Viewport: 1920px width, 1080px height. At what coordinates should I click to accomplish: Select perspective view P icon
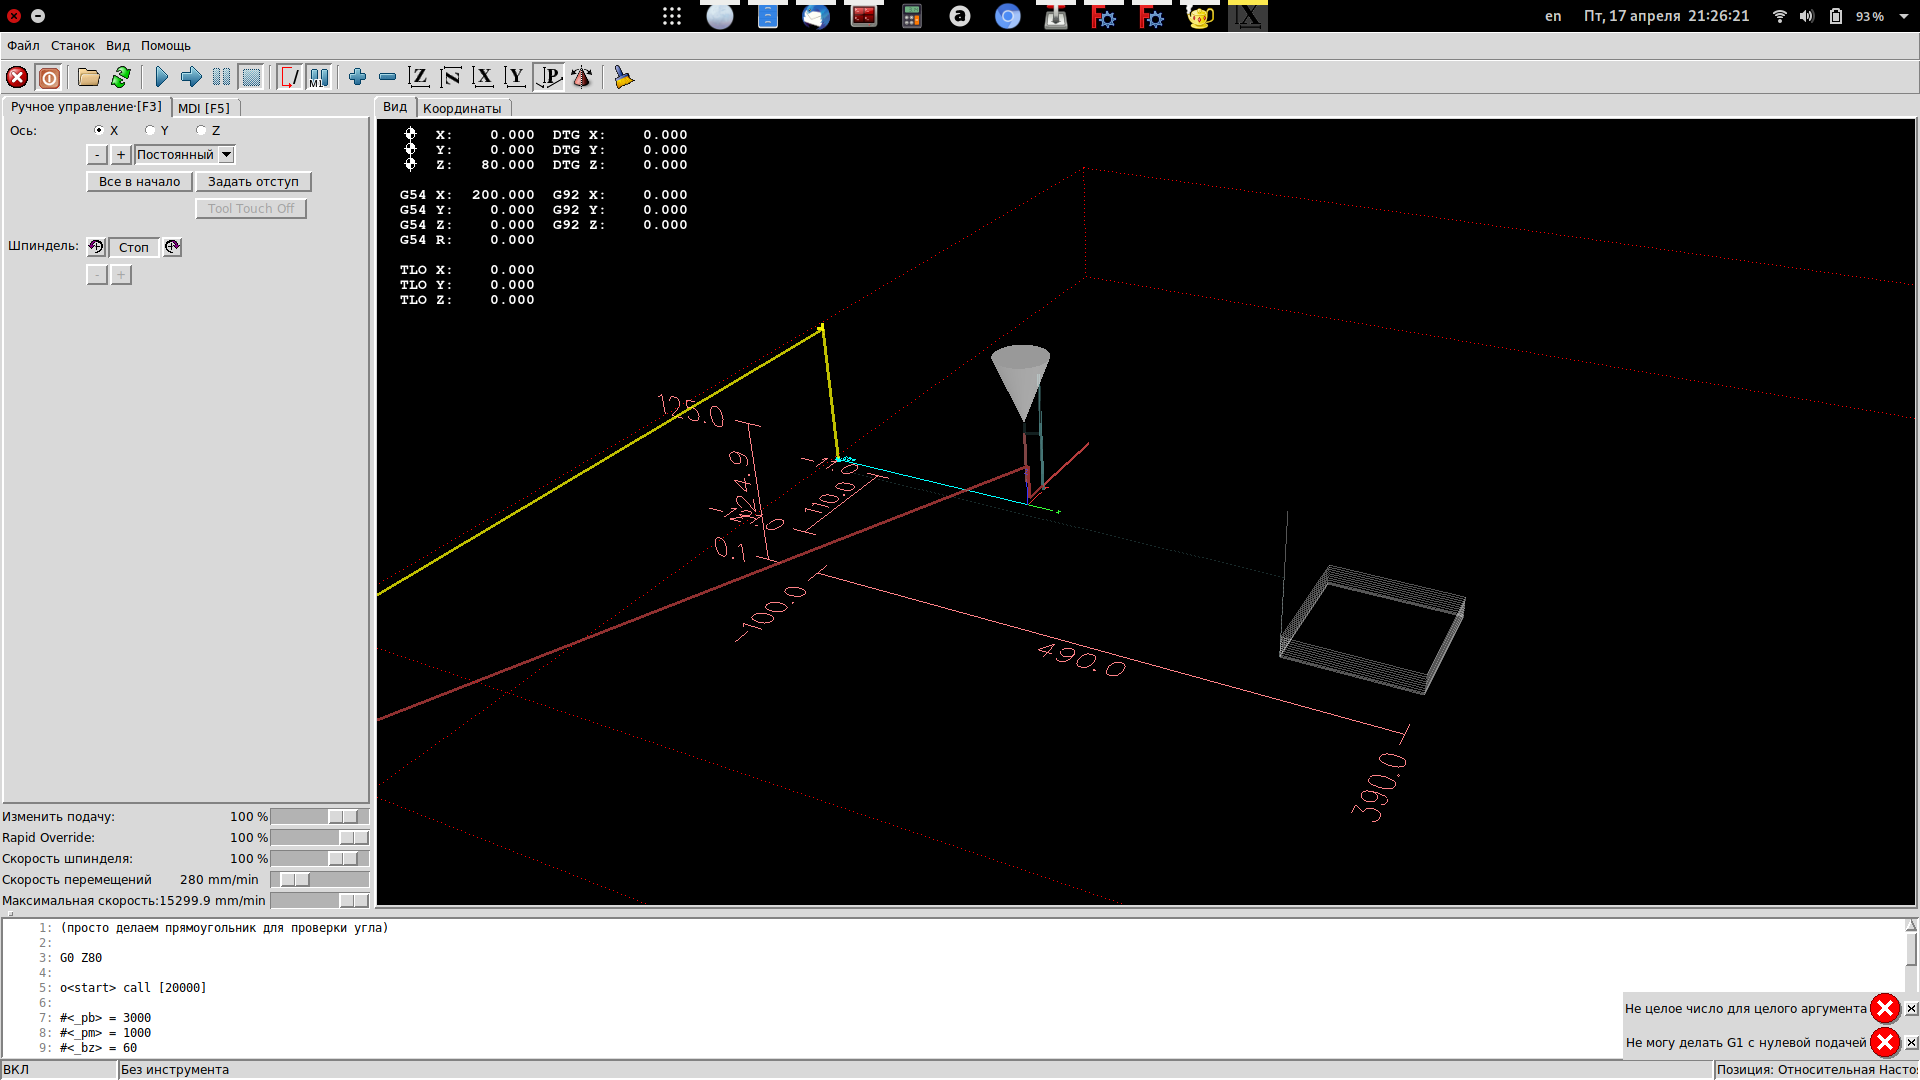pos(549,77)
